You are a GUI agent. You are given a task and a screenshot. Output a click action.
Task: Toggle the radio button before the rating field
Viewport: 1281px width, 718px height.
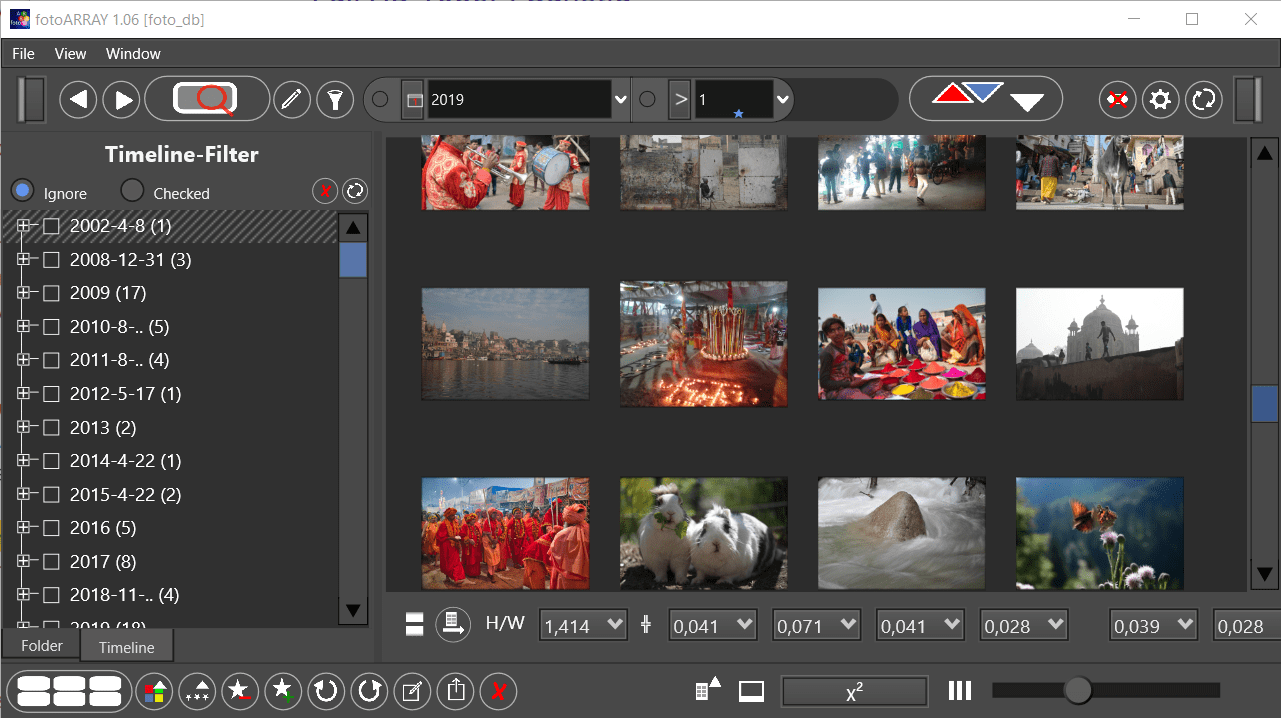[x=647, y=99]
